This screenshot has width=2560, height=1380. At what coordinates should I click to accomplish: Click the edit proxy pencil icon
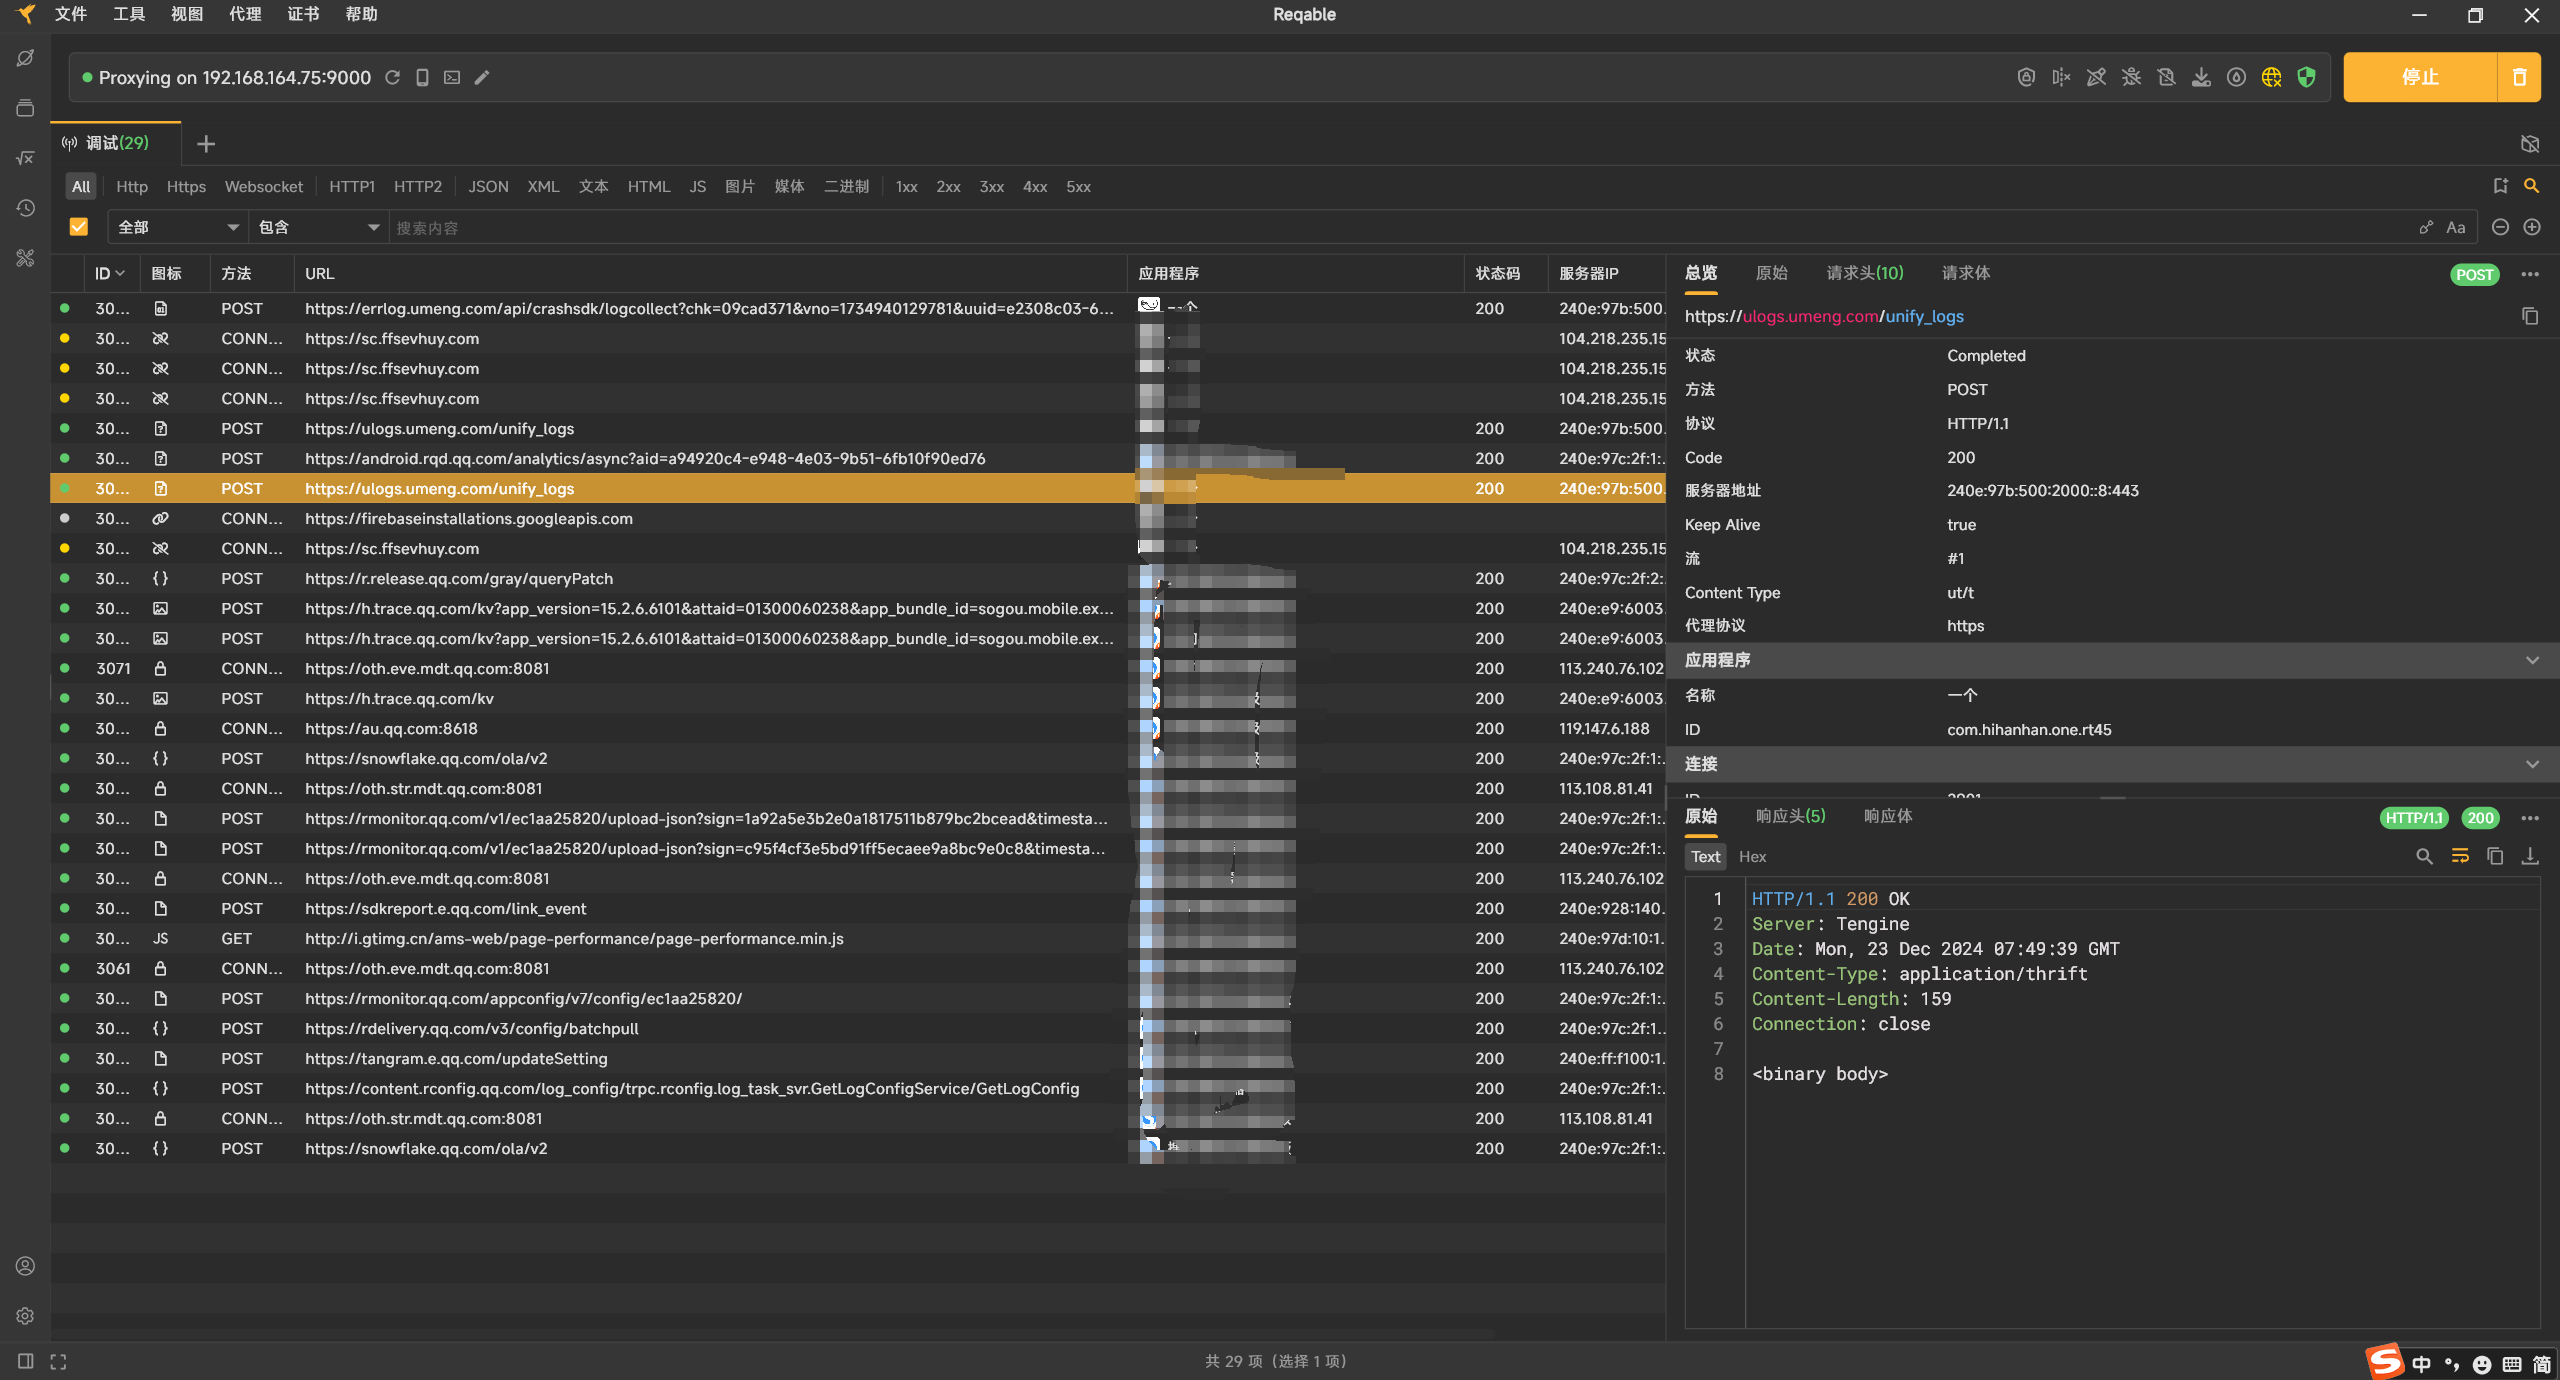pos(482,77)
